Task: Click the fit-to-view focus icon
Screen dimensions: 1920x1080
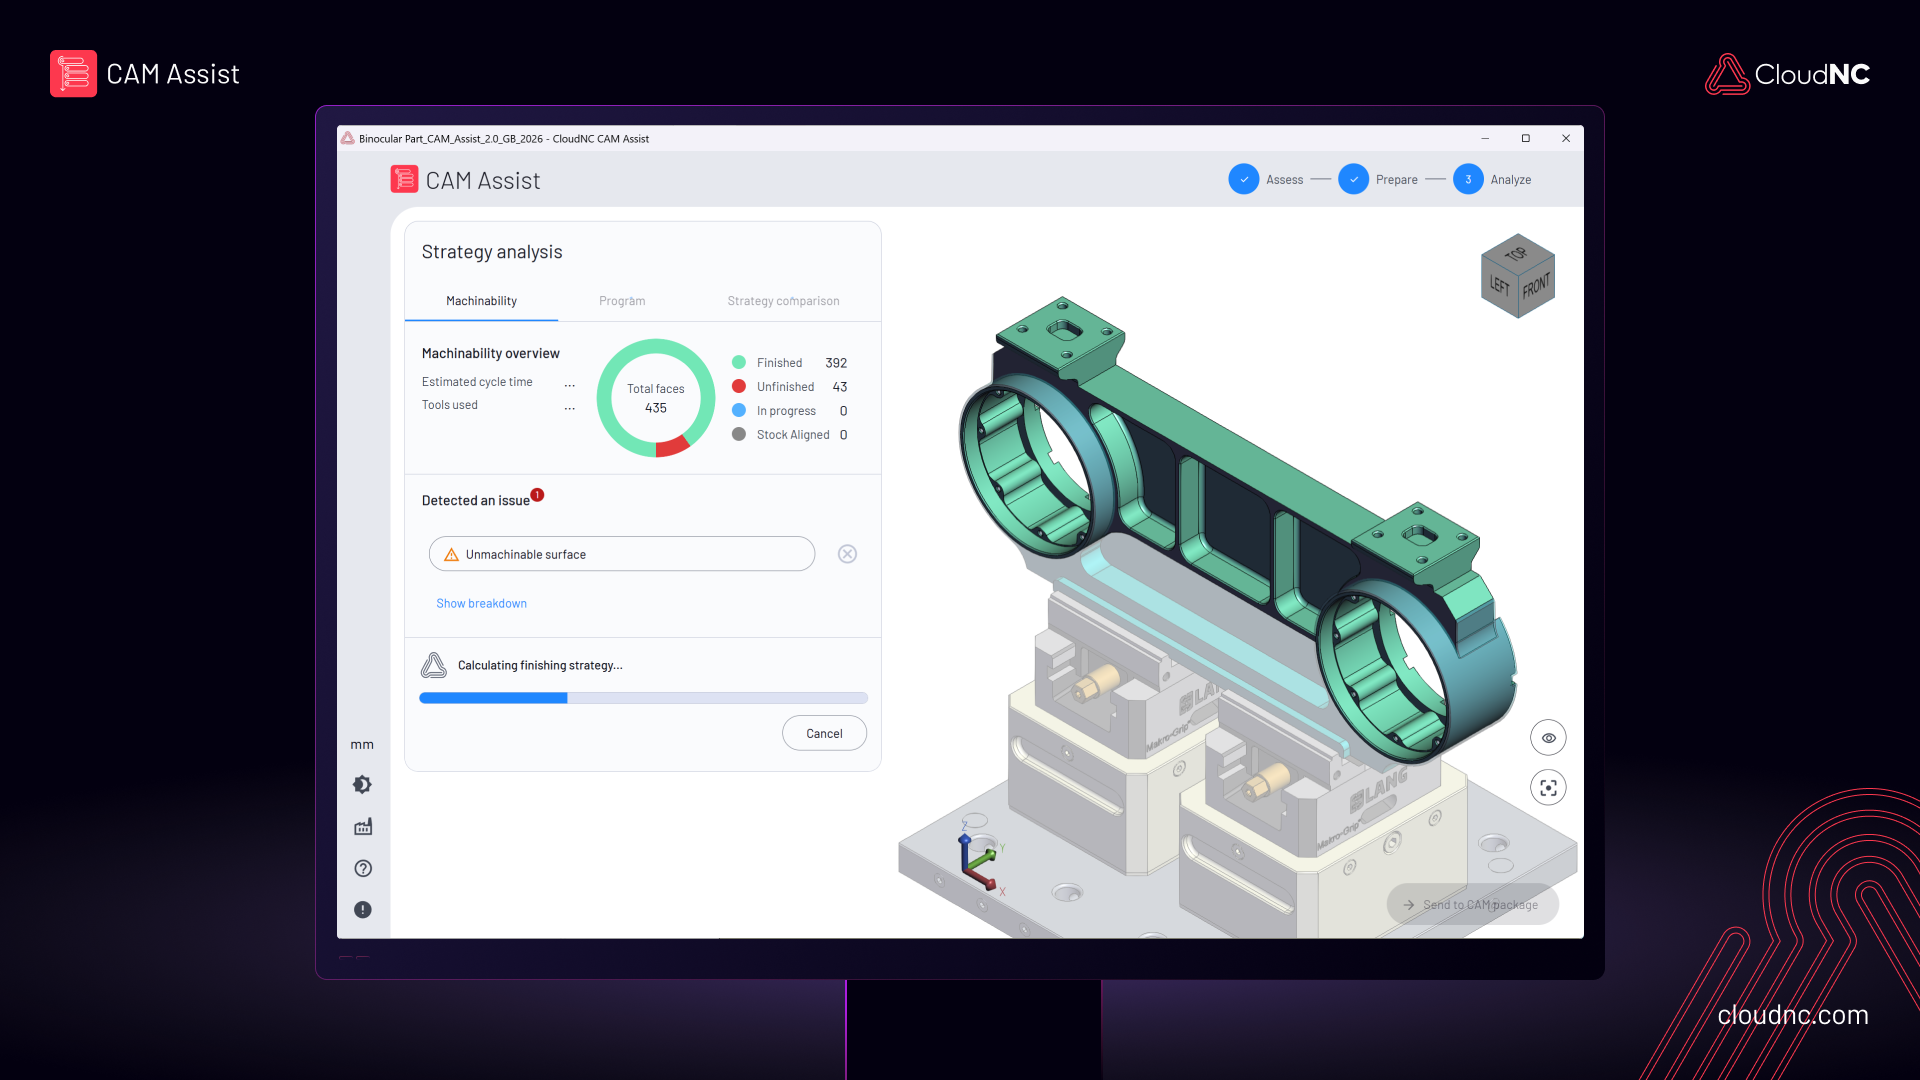Action: 1548,787
